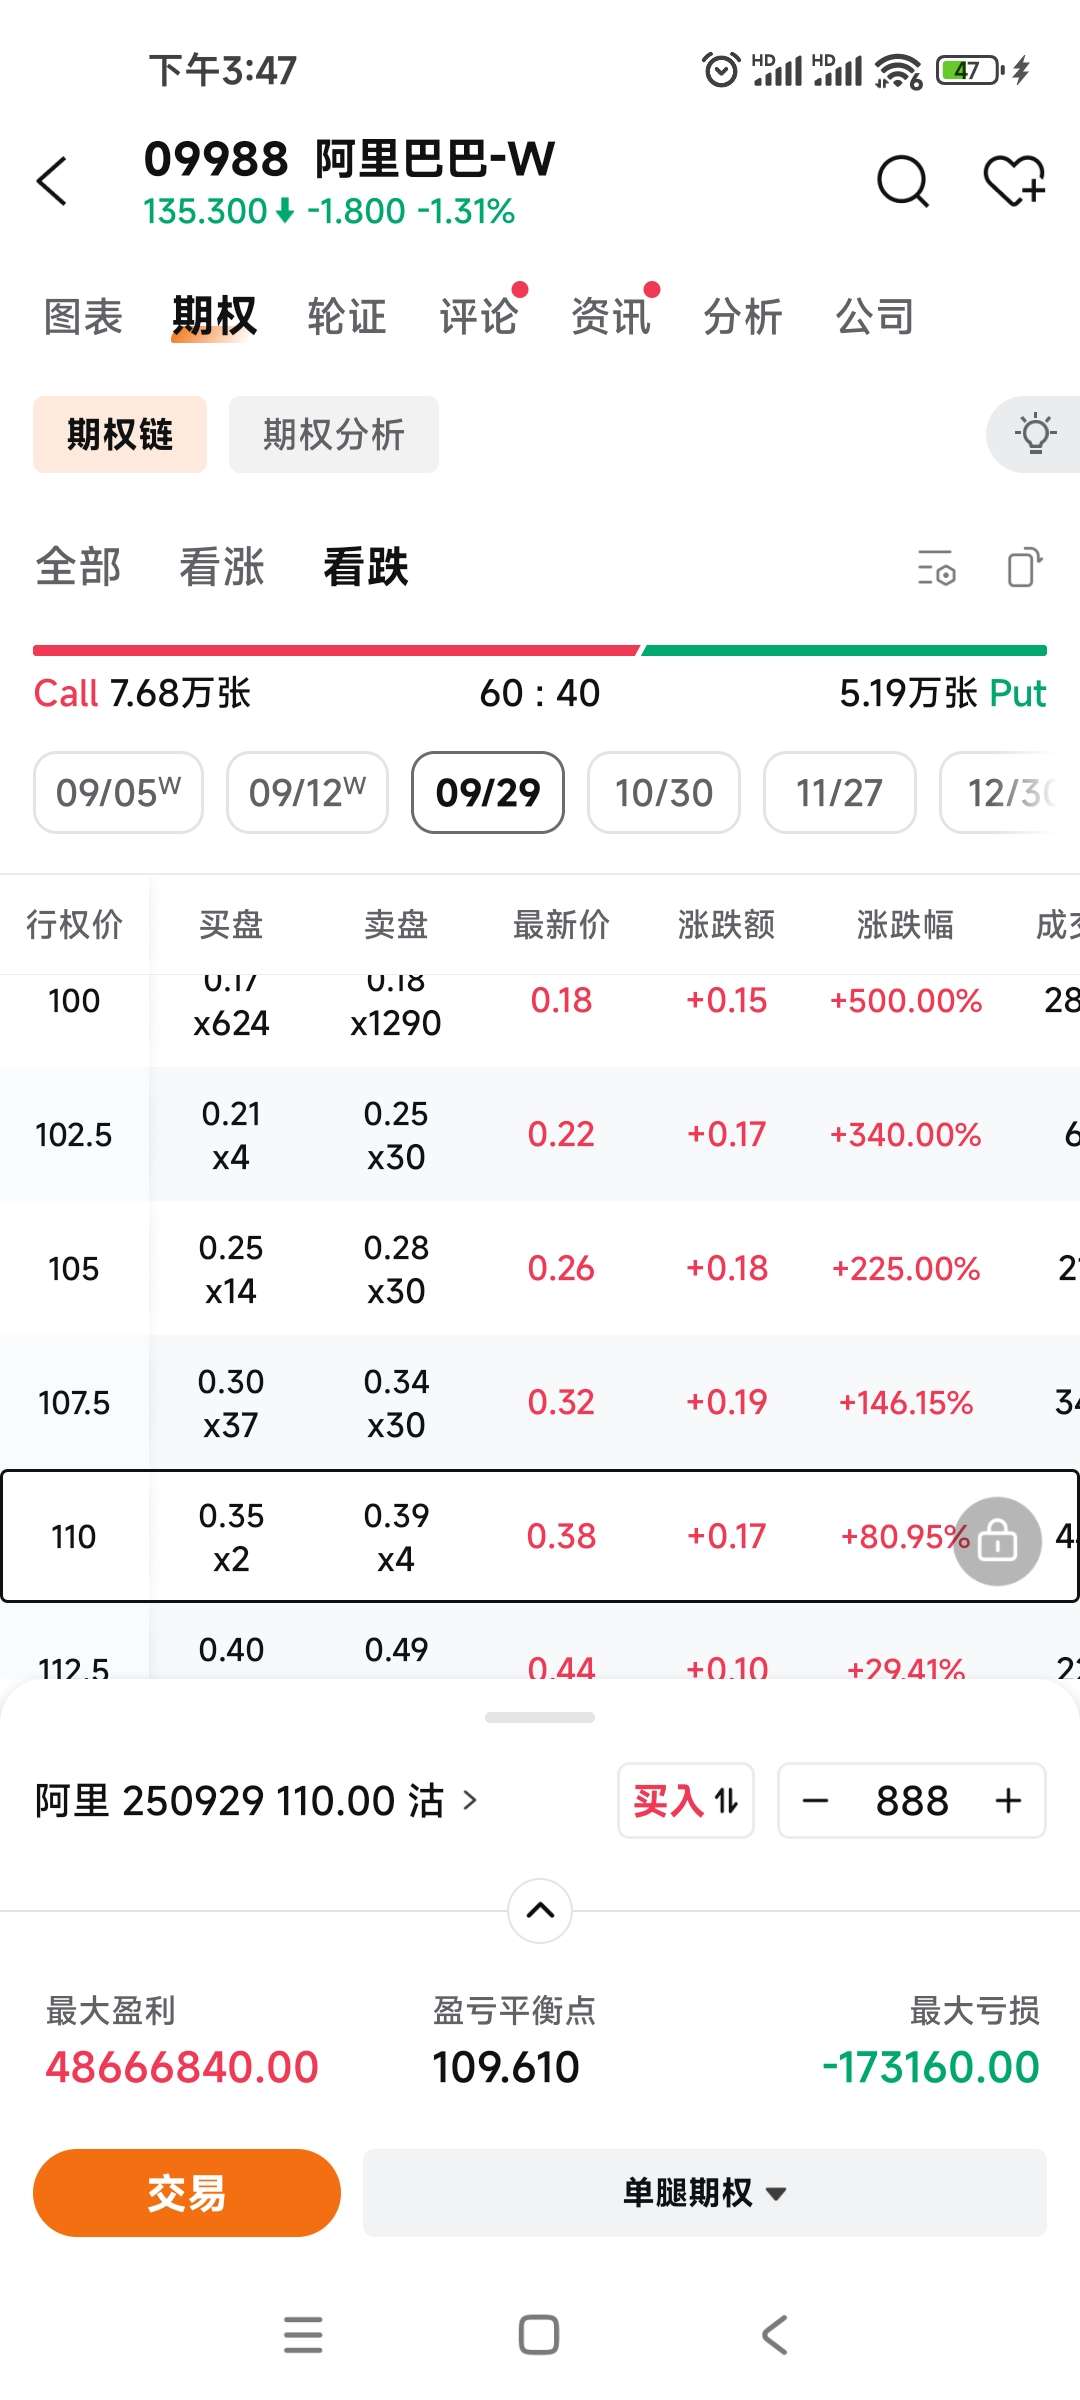1080x2400 pixels.
Task: Expand the order panel with the up chevron
Action: (540, 1910)
